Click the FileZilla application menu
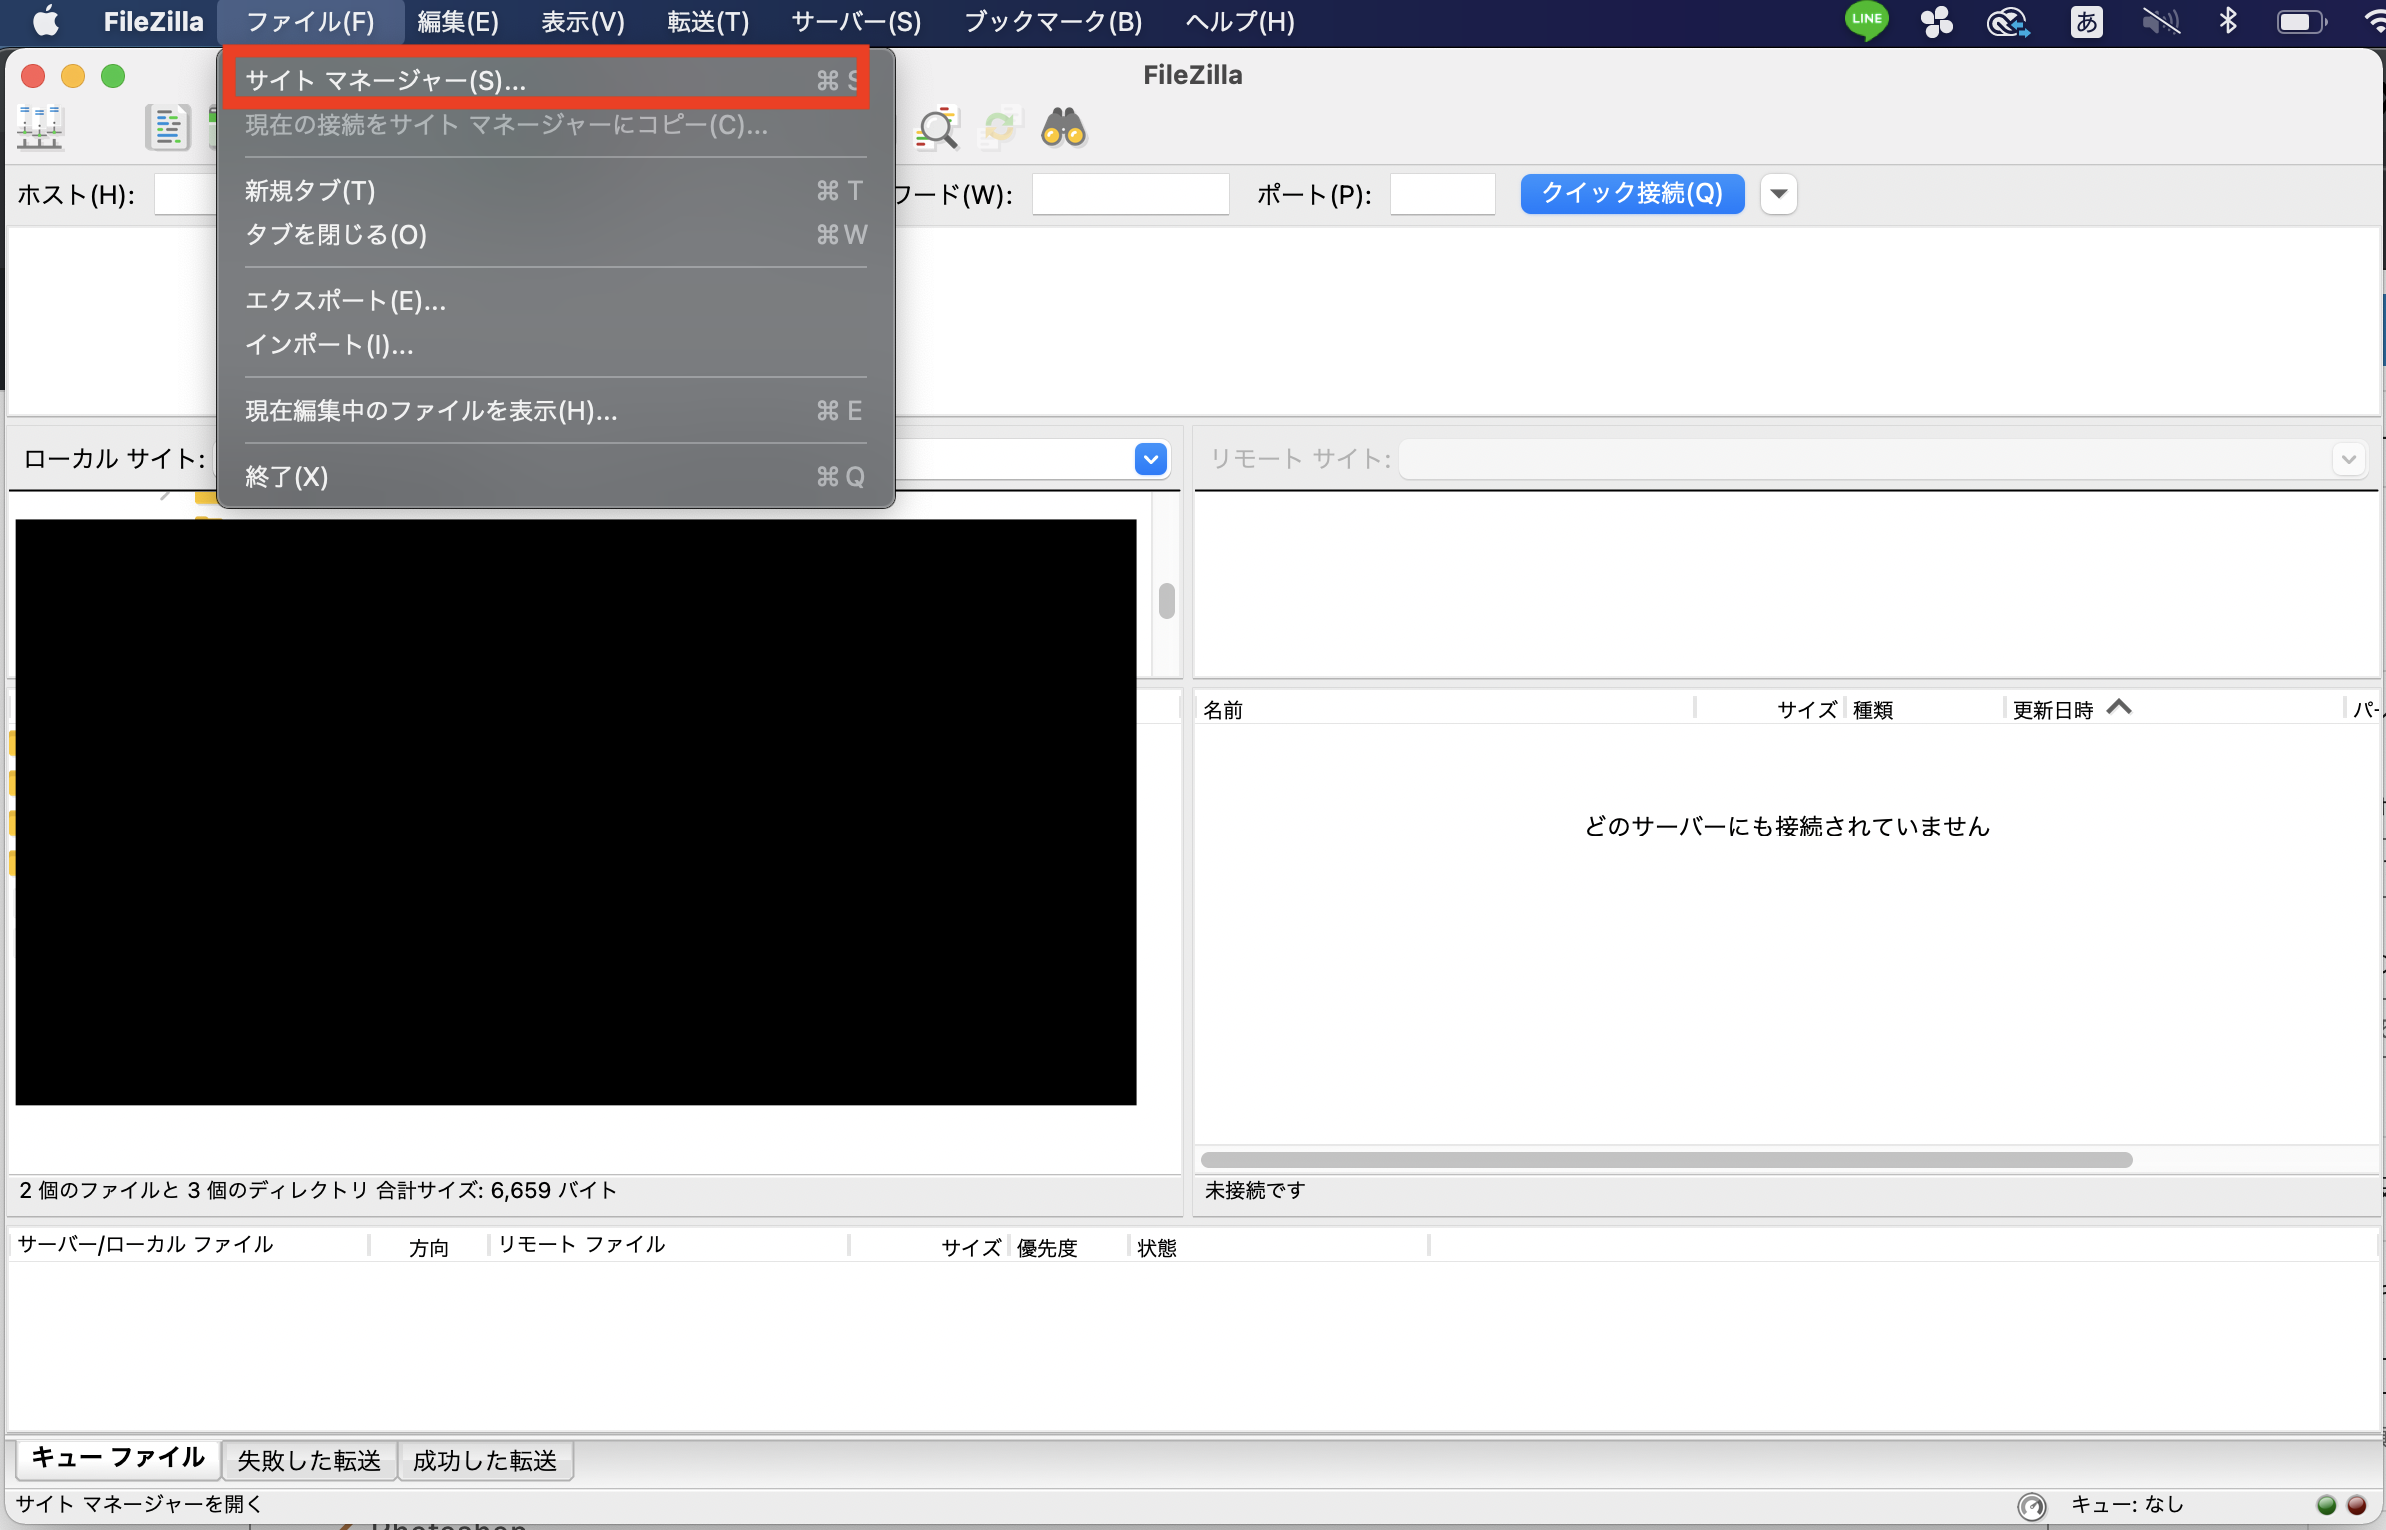This screenshot has width=2386, height=1530. tap(153, 21)
